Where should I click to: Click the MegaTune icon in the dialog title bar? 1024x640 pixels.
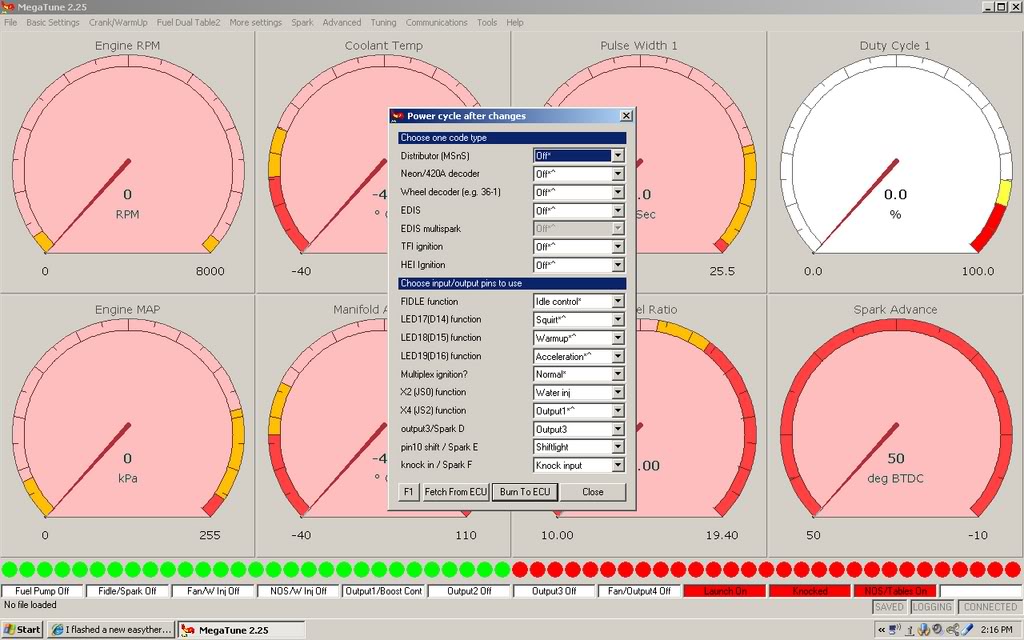click(397, 116)
